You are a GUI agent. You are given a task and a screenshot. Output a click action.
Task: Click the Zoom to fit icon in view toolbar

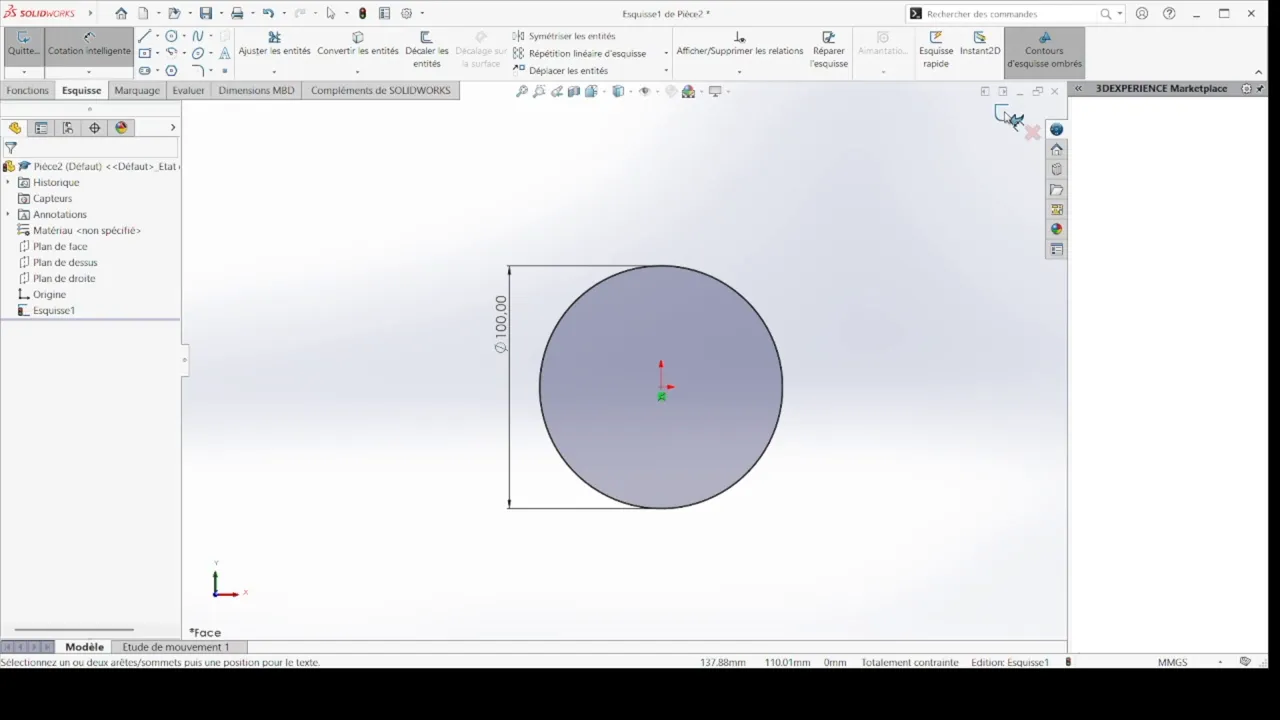(521, 91)
